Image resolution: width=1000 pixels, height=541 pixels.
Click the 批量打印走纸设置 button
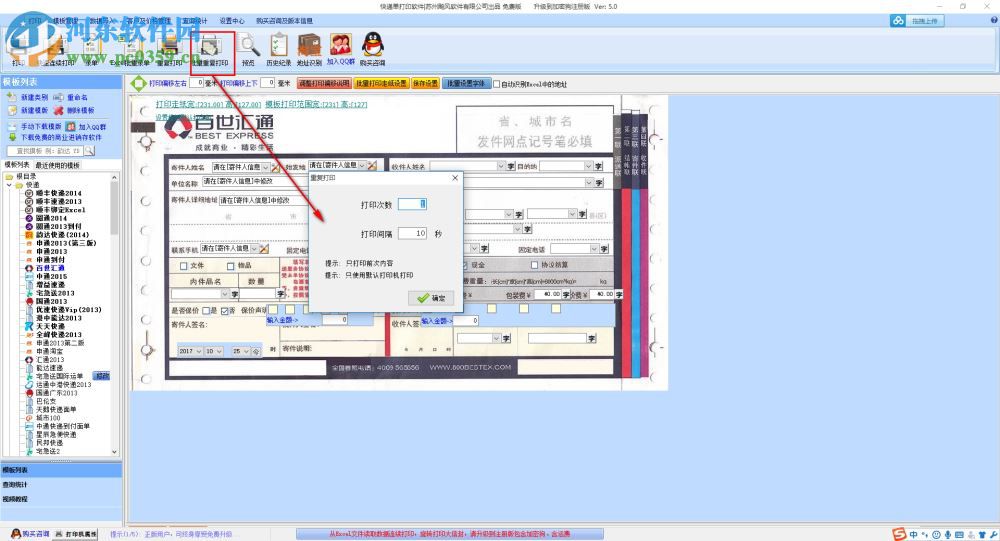coord(381,84)
